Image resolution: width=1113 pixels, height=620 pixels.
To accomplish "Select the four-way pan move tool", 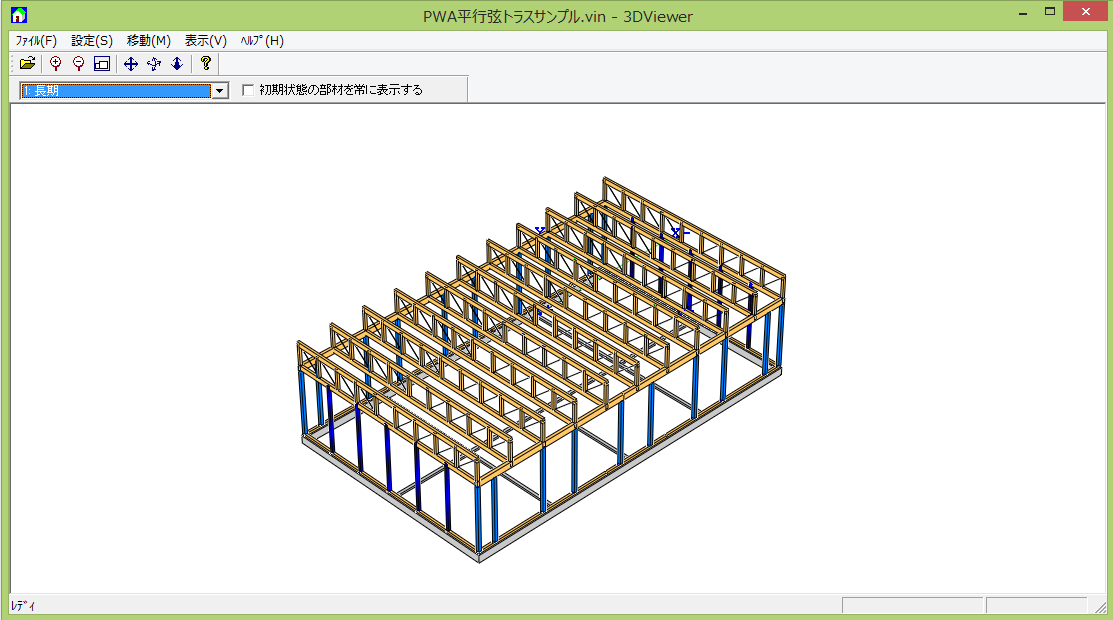I will (x=130, y=64).
